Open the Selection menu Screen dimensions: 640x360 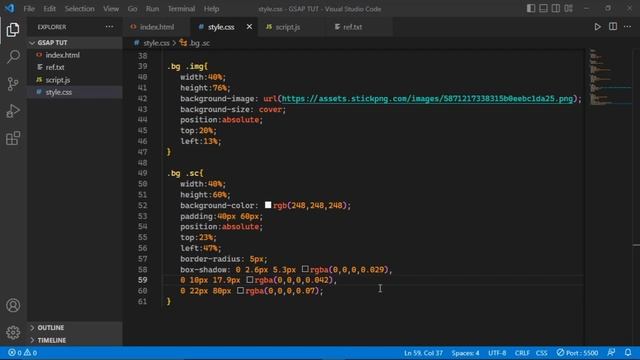point(80,9)
